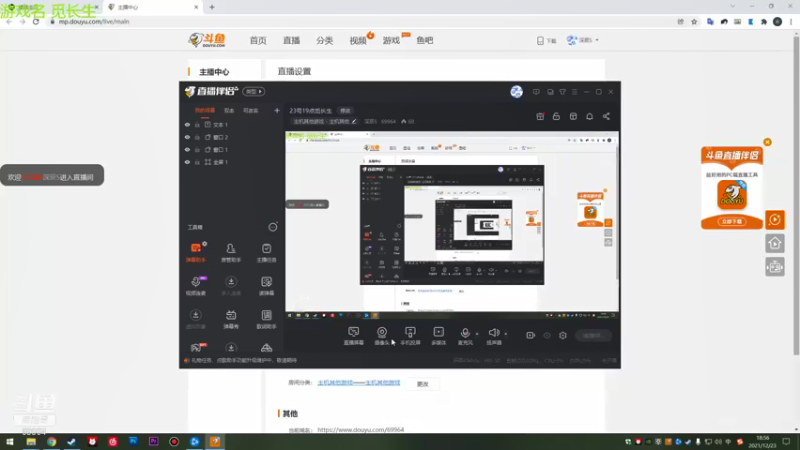Click the user avatar in the 直播伴侣 title bar
The height and width of the screenshot is (450, 800).
coord(516,92)
